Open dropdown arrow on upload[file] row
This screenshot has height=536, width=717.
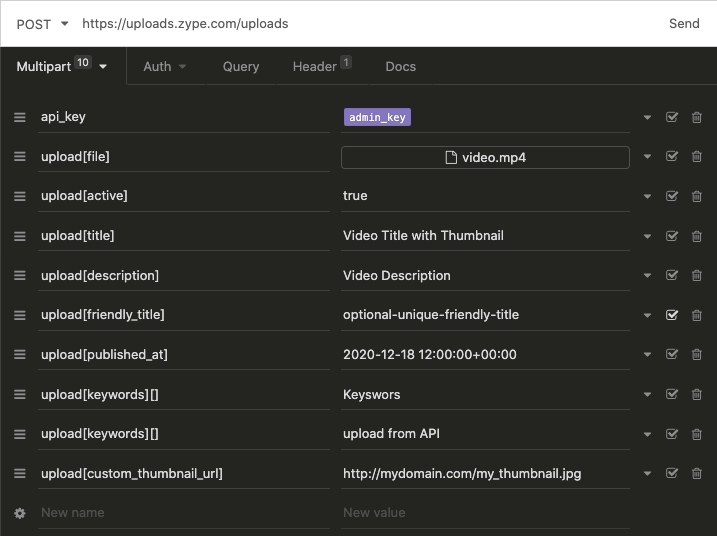pyautogui.click(x=647, y=157)
